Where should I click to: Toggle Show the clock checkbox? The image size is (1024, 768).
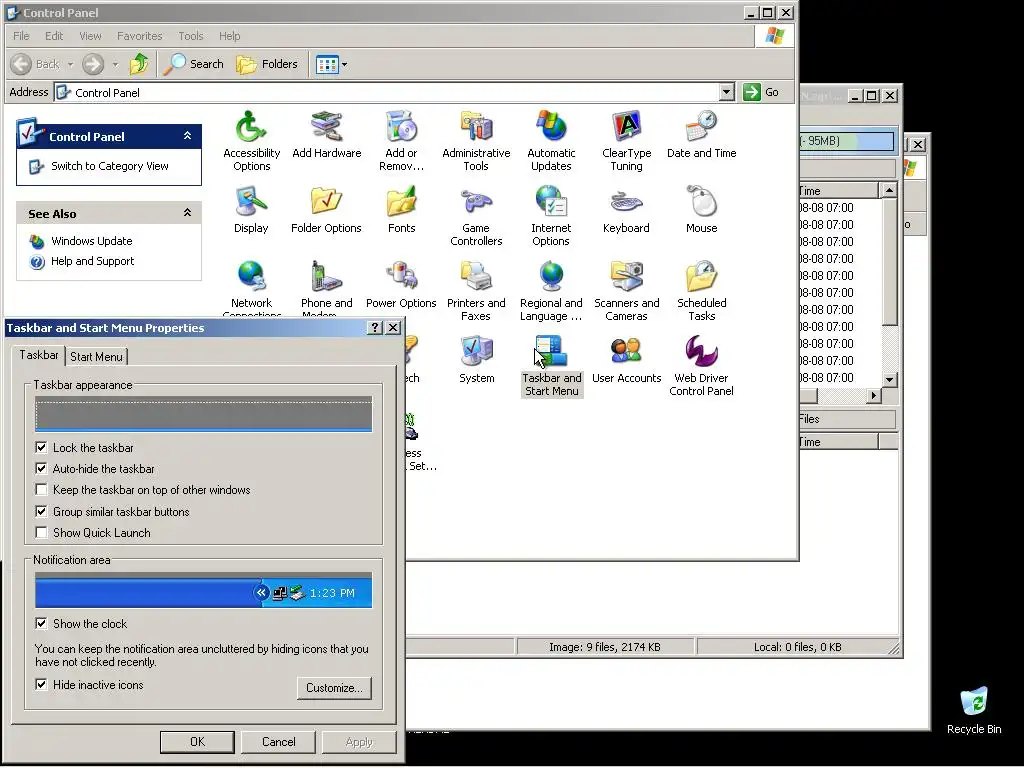[41, 623]
